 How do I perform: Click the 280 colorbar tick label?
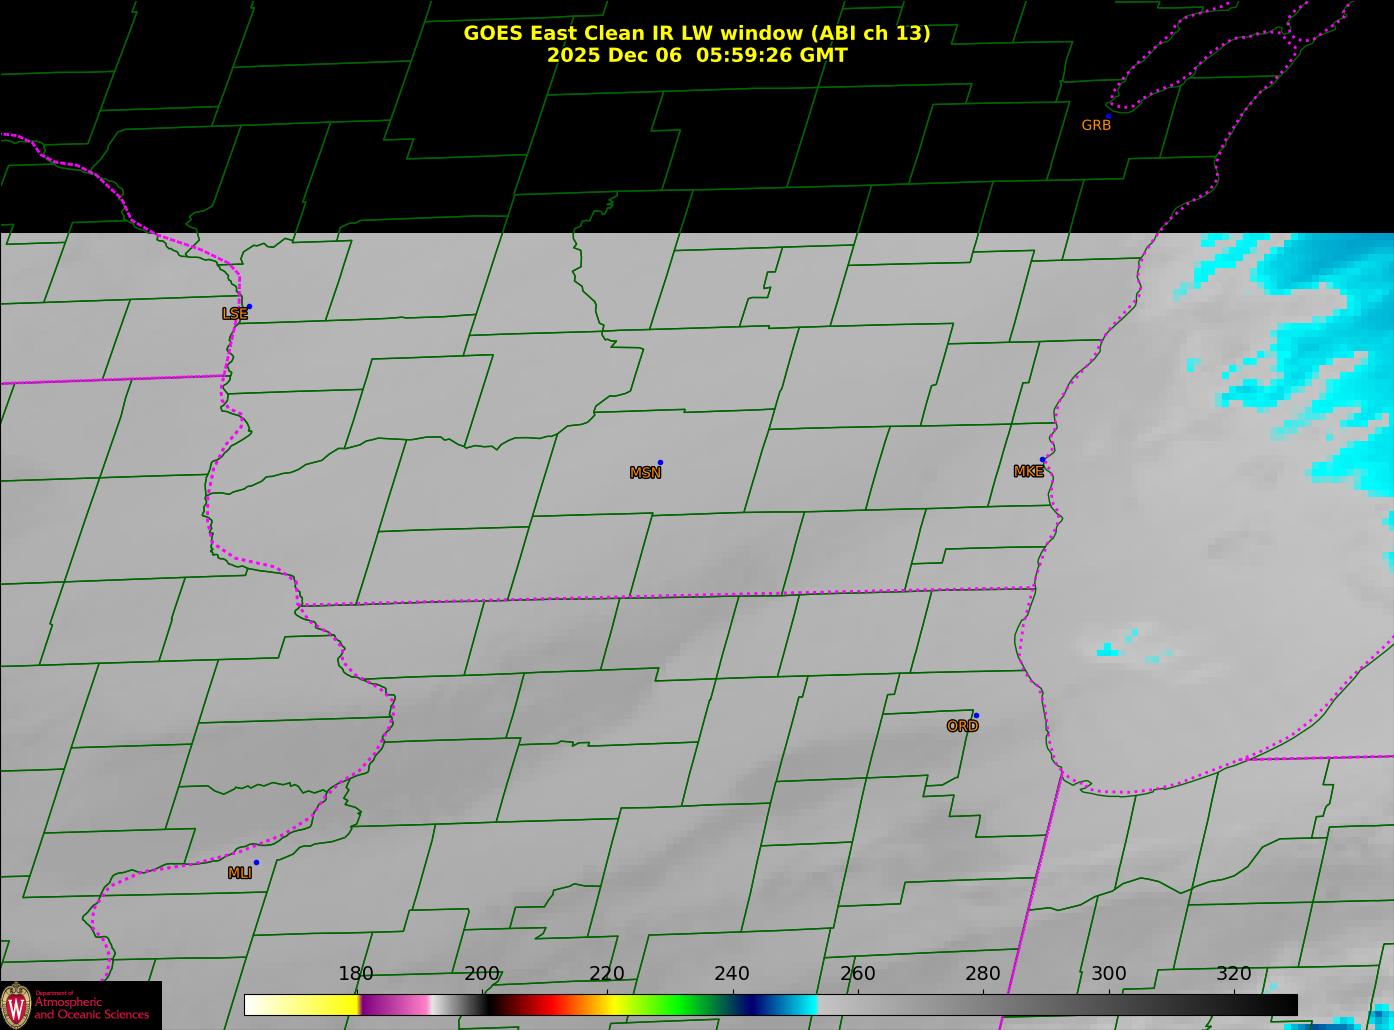click(983, 974)
